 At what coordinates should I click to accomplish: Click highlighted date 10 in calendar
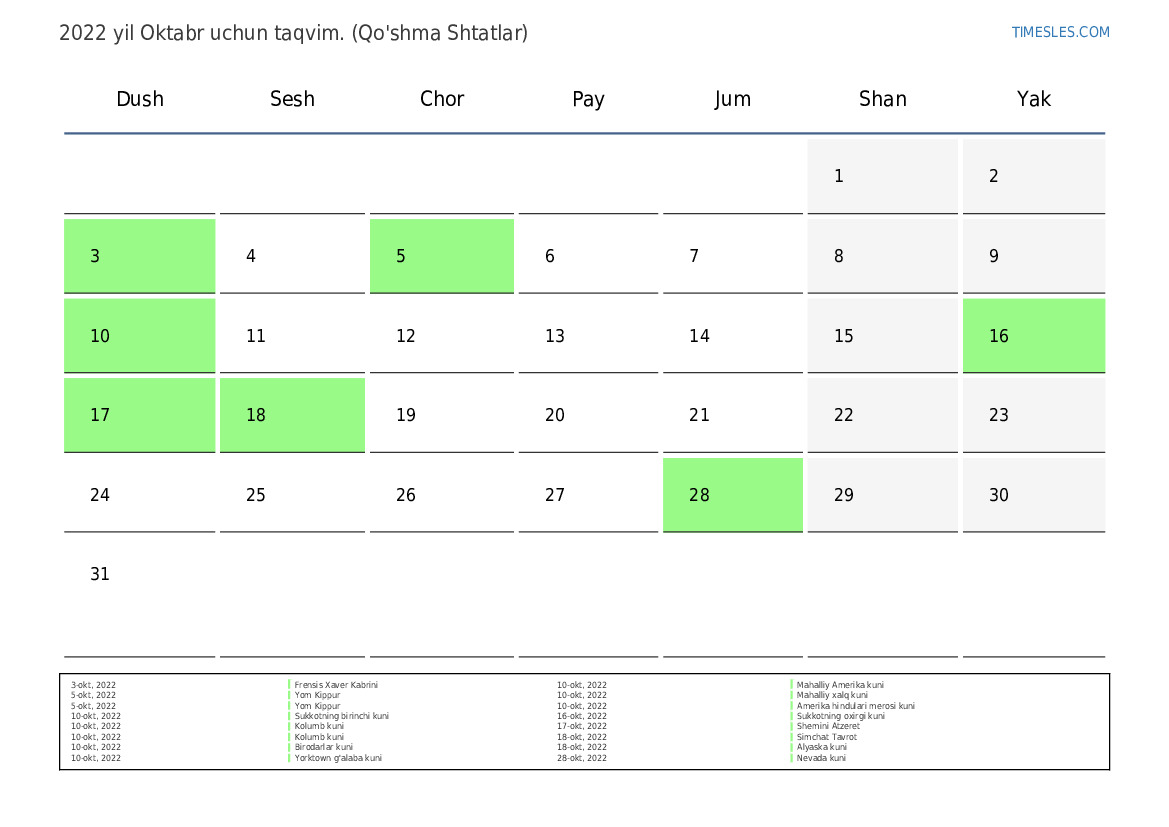(x=139, y=336)
